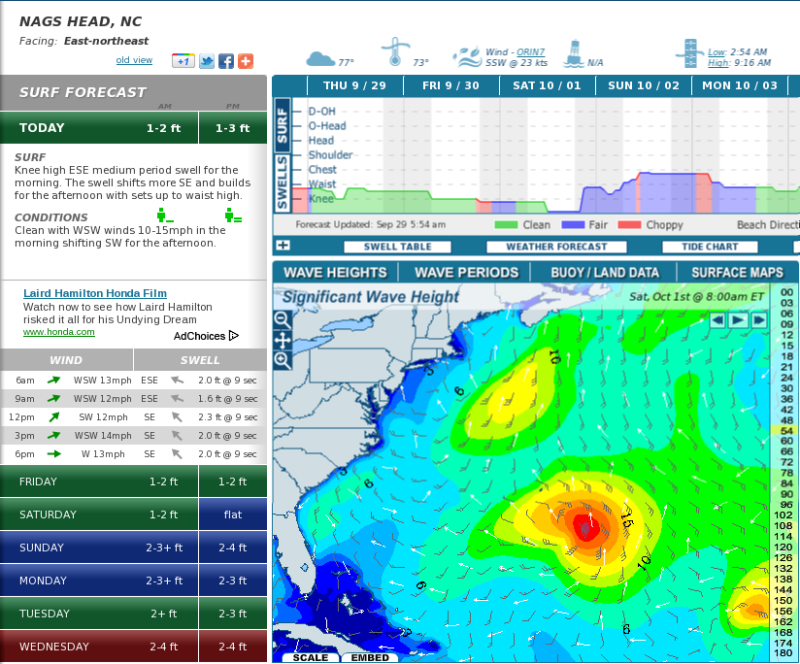Image resolution: width=800 pixels, height=664 pixels.
Task: Click the map pan arrows icon
Action: click(283, 340)
